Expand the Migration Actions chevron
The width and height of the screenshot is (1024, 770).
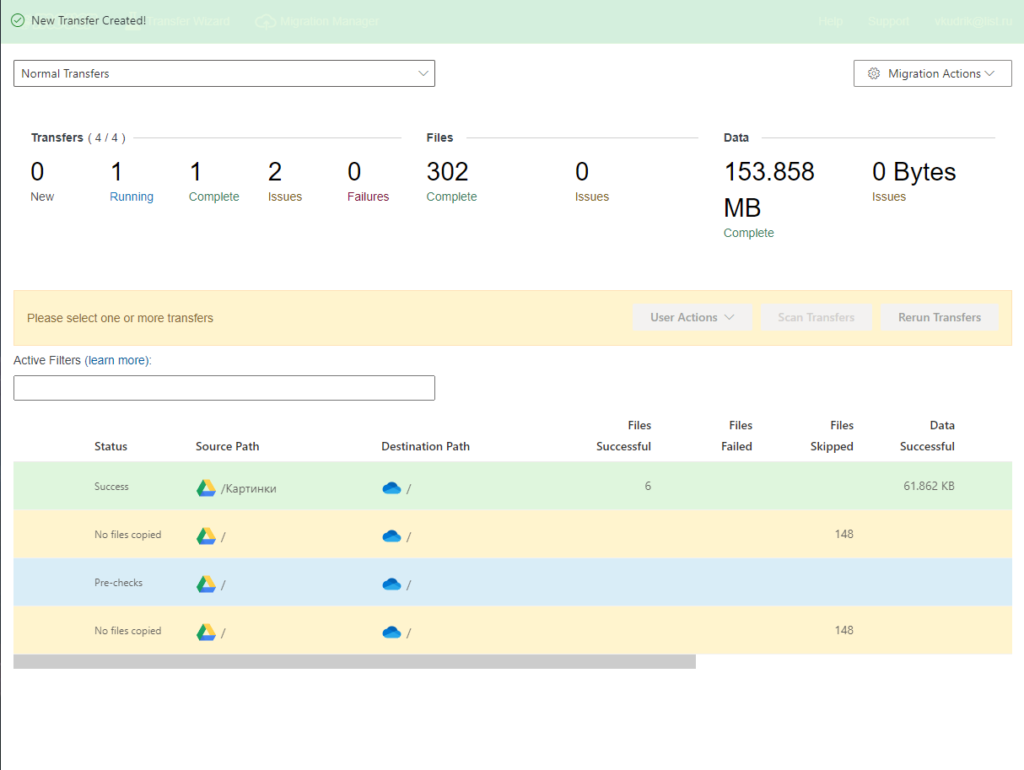[x=990, y=74]
